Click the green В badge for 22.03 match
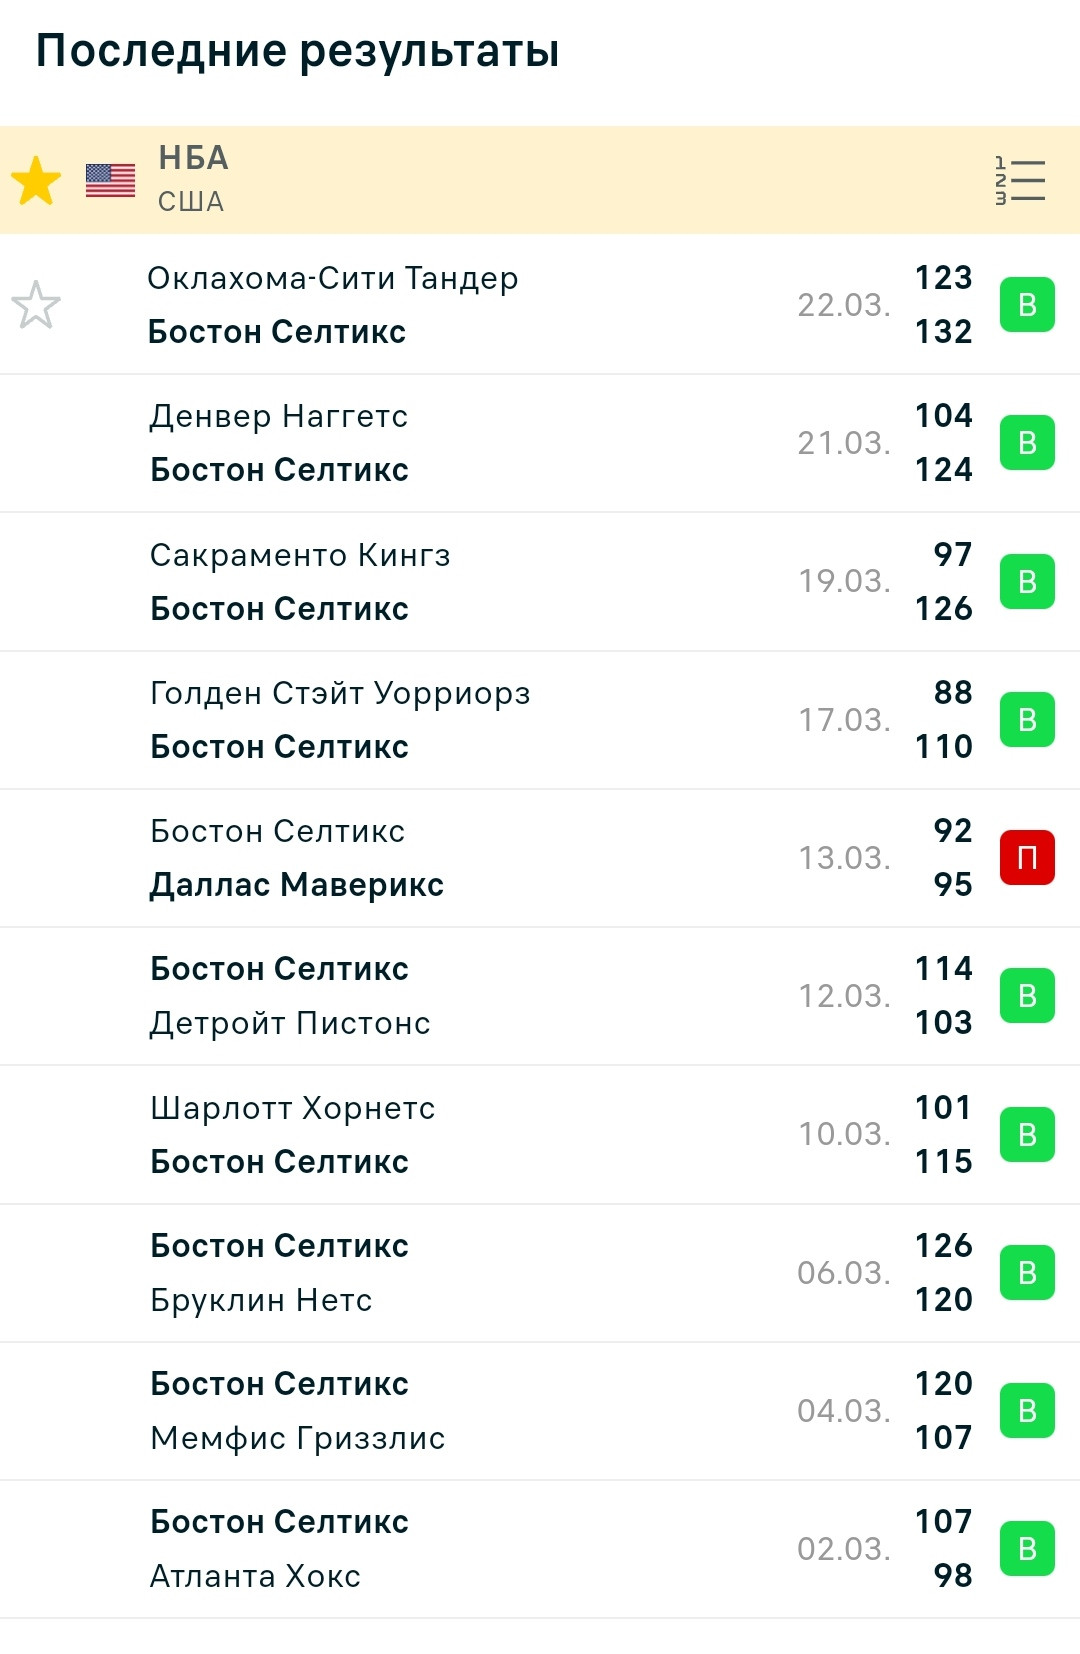 (1027, 305)
